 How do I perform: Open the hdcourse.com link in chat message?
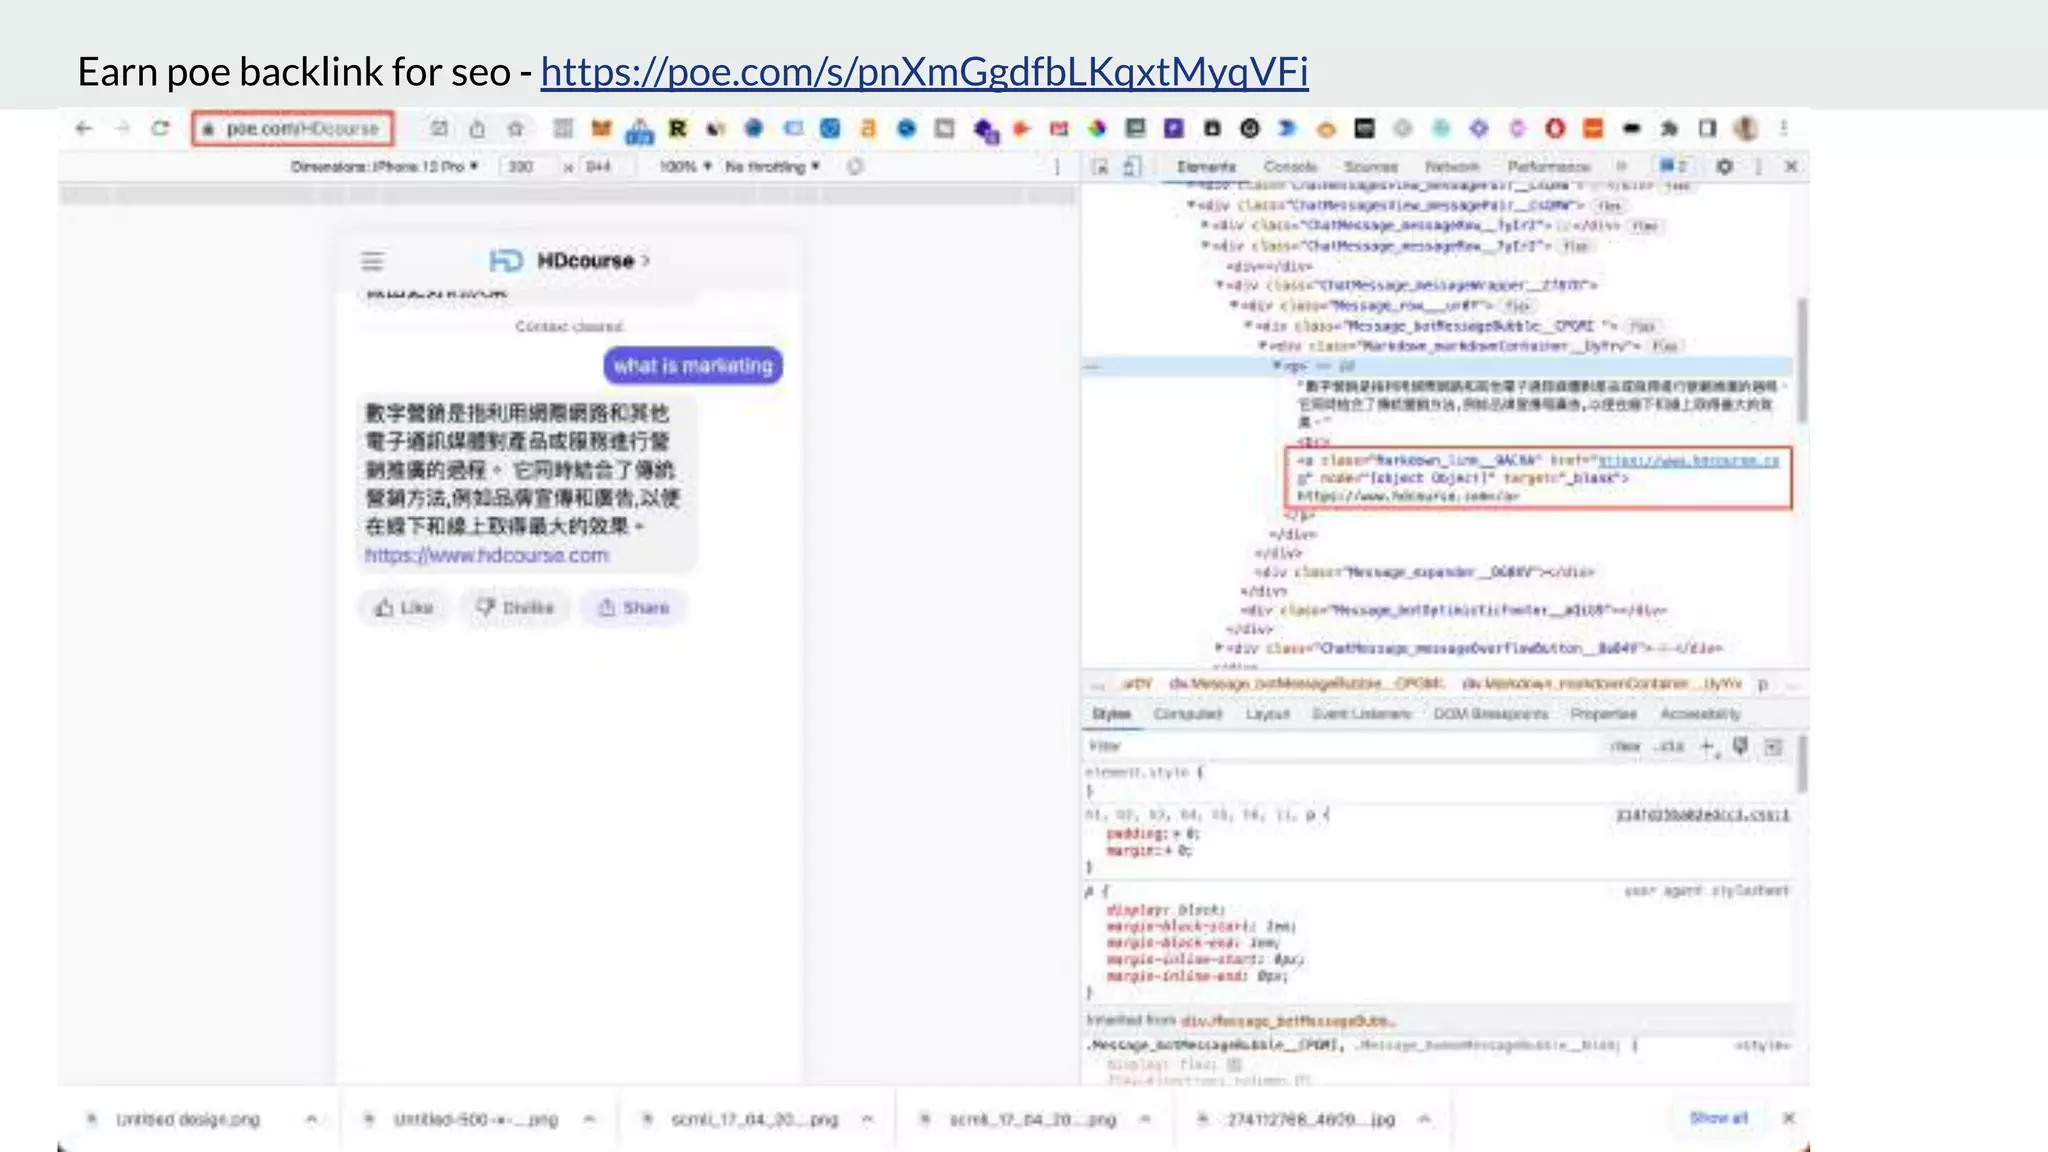pos(486,555)
